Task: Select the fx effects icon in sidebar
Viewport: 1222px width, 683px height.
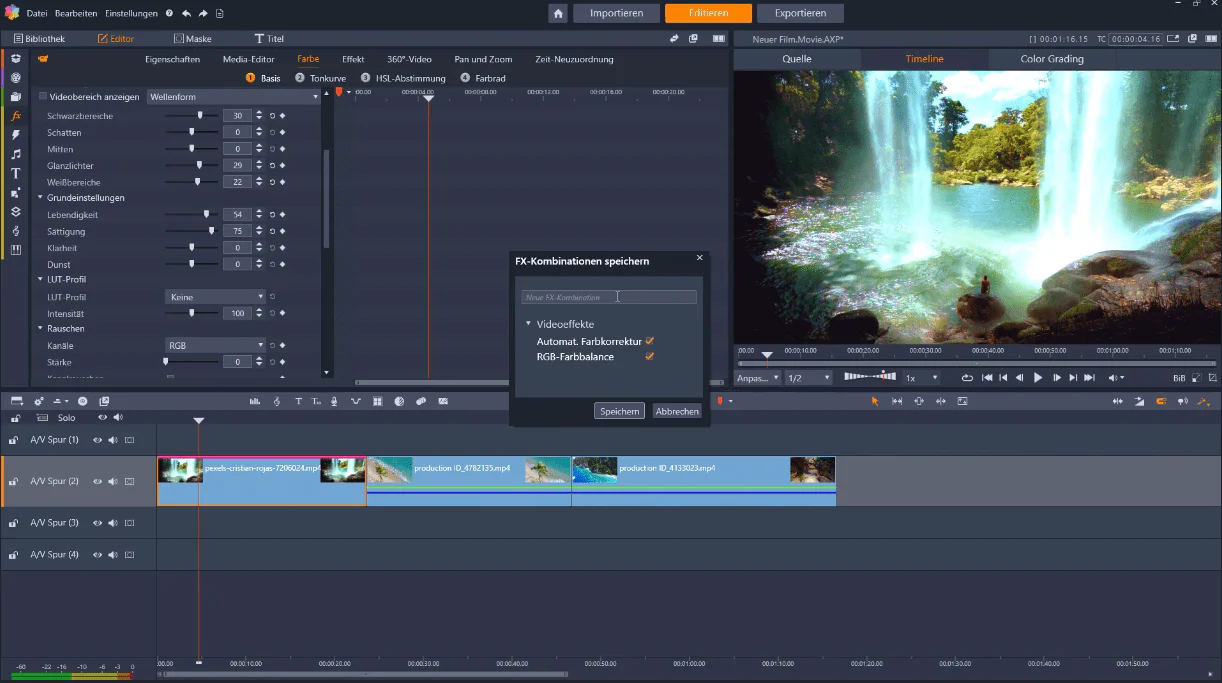Action: click(16, 116)
